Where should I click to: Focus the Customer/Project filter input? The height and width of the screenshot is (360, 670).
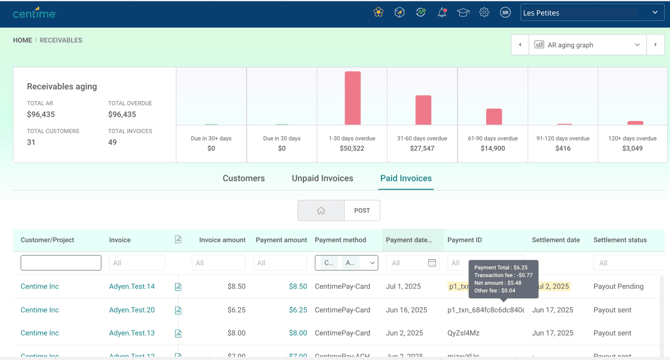pyautogui.click(x=61, y=263)
